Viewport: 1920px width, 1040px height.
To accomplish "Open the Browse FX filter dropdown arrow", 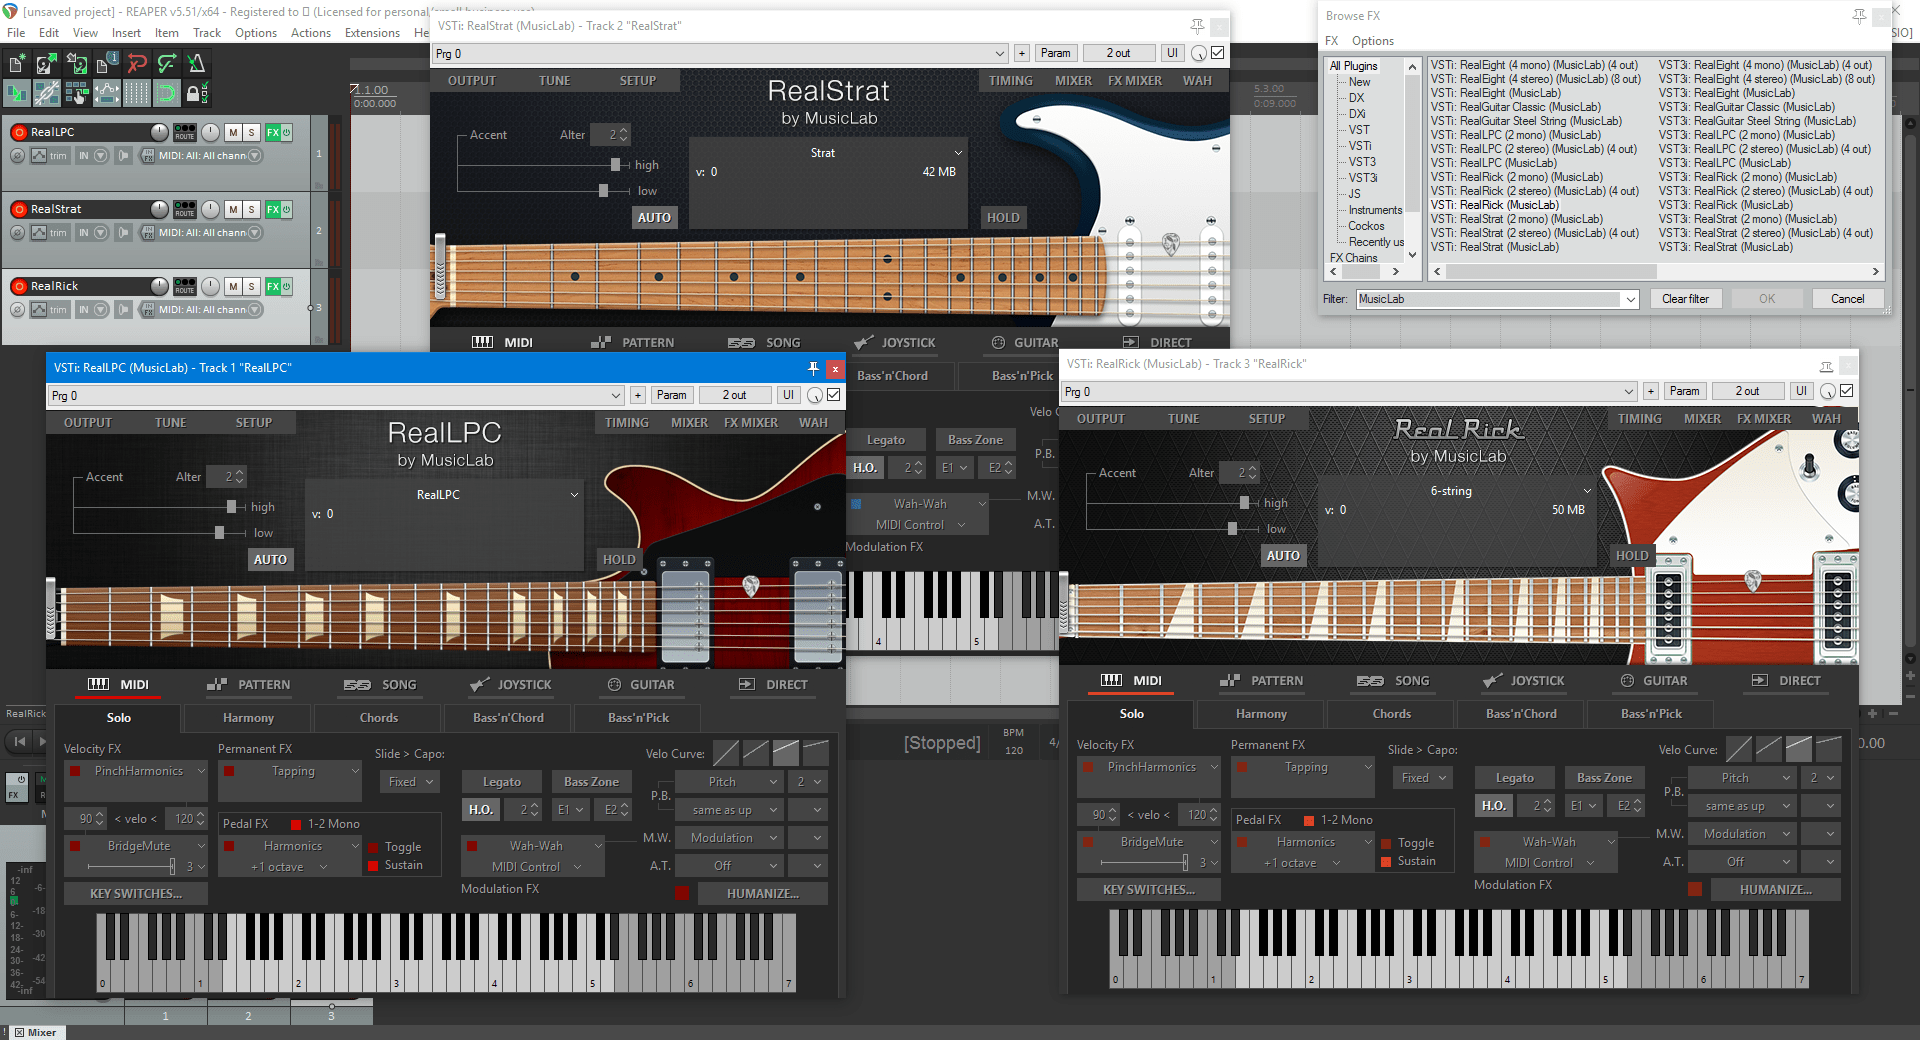I will pyautogui.click(x=1631, y=299).
